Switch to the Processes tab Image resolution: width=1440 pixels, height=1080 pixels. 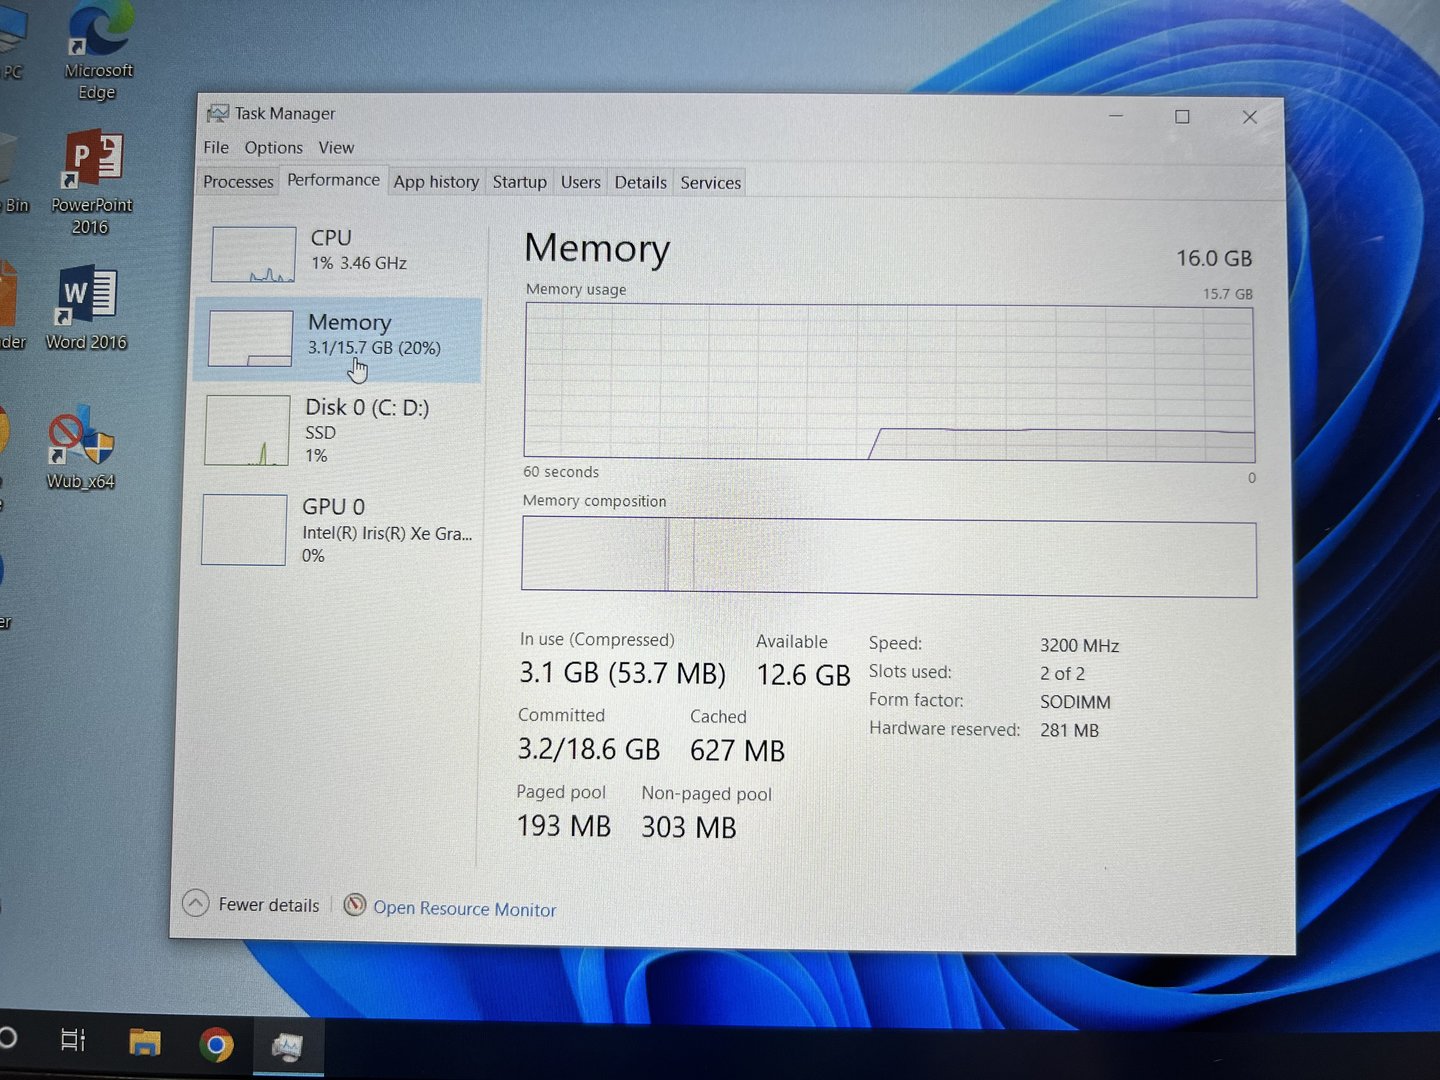click(238, 182)
